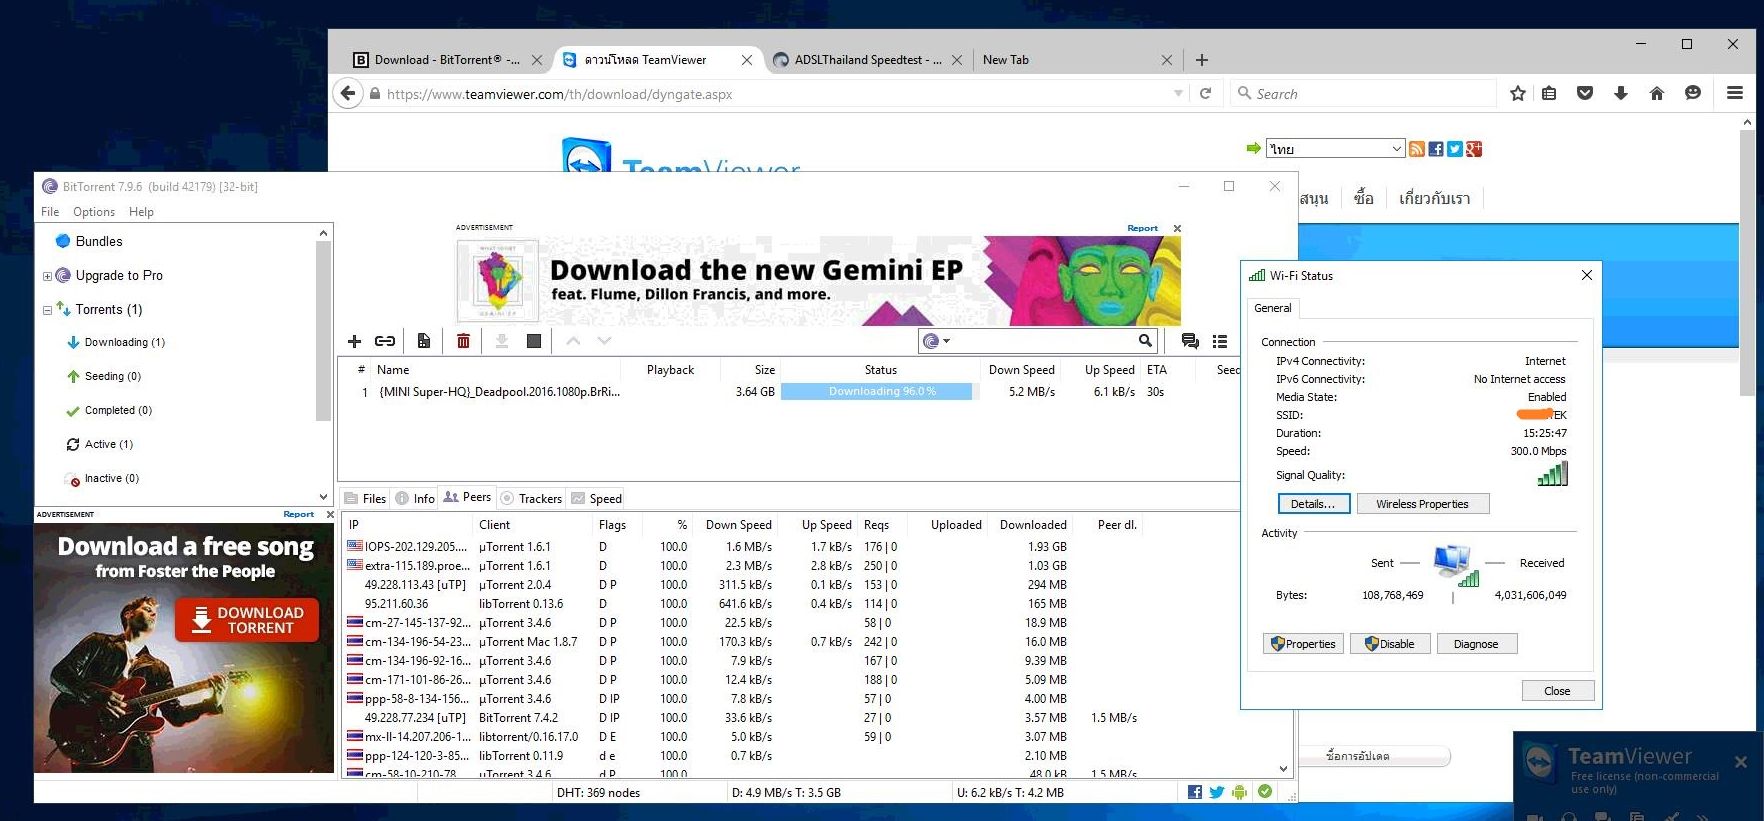Switch to the Speed tab in BitTorrent
The width and height of the screenshot is (1764, 821).
(x=596, y=498)
